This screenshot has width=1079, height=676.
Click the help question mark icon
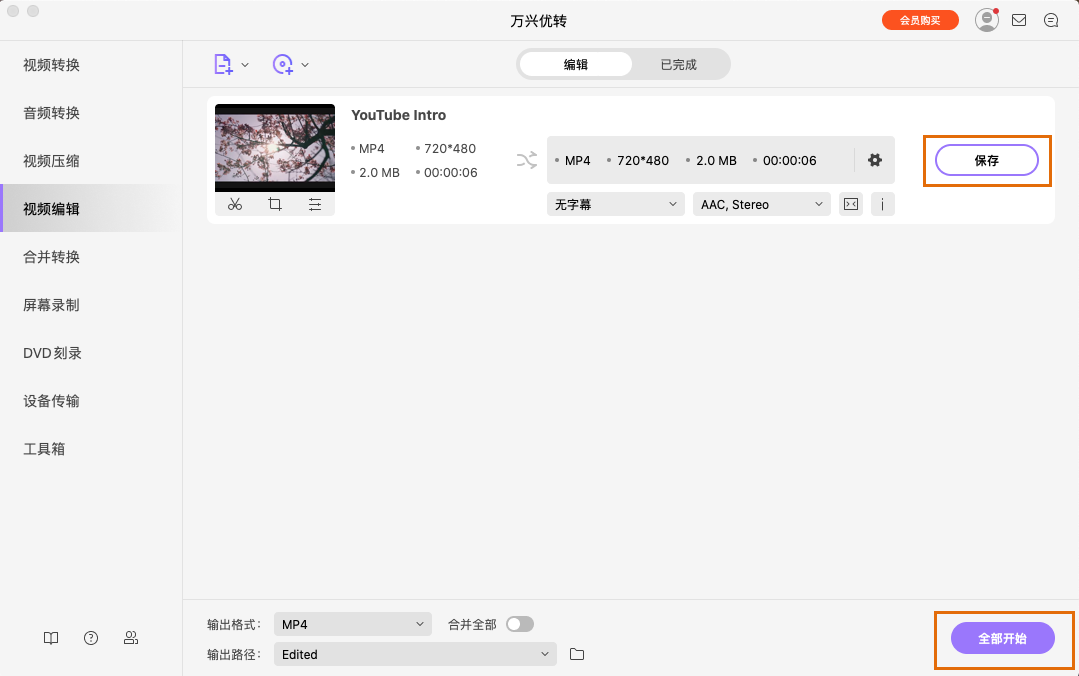pyautogui.click(x=91, y=638)
